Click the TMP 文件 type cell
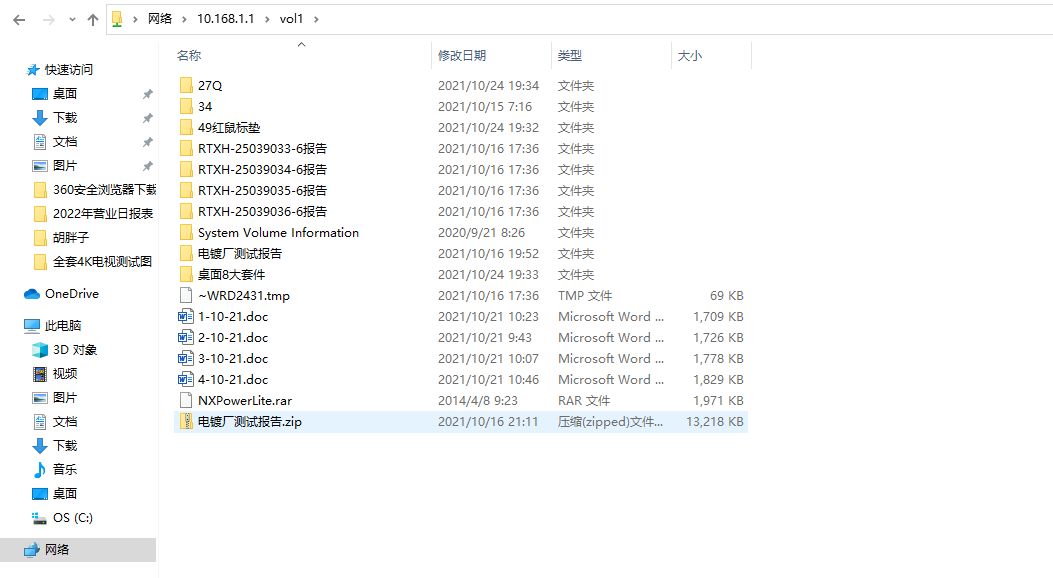Image resolution: width=1053 pixels, height=578 pixels. [x=585, y=295]
